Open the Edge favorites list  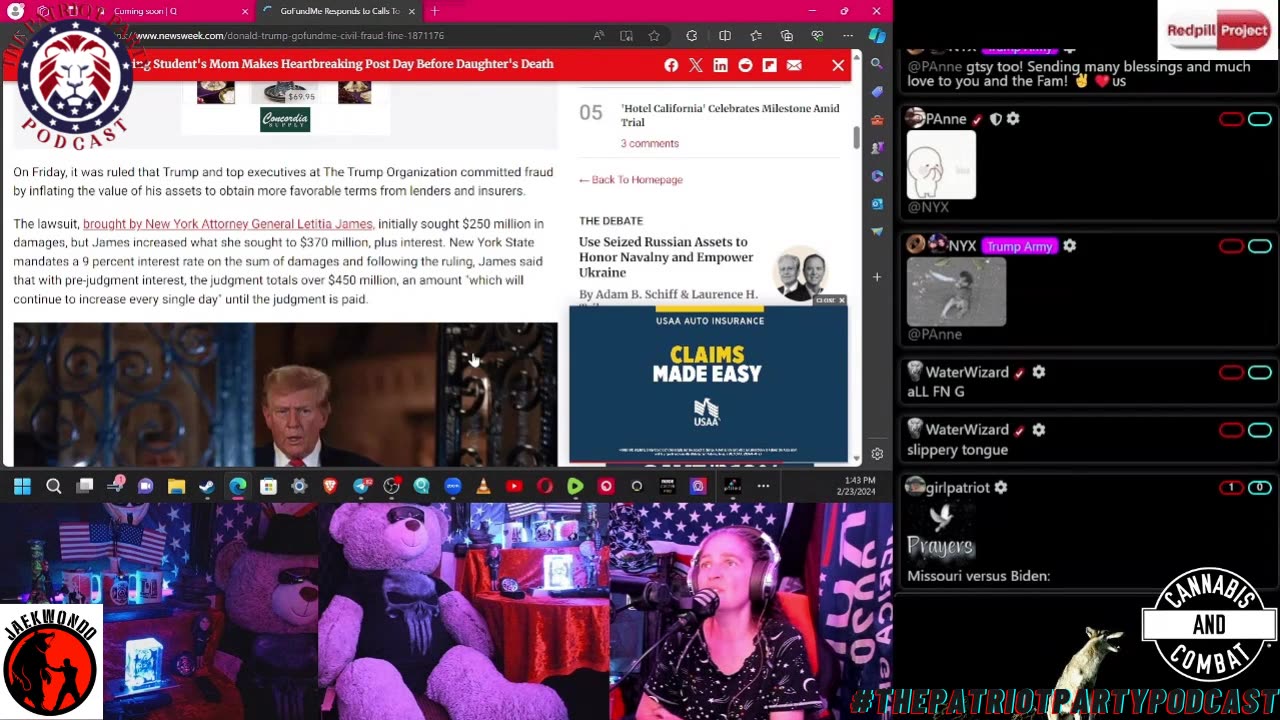(x=756, y=36)
